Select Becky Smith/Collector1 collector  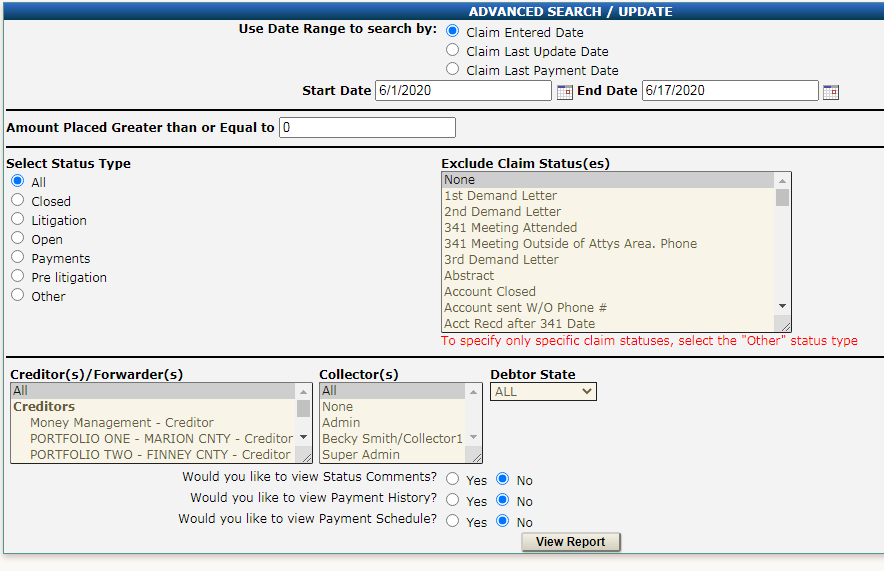[x=393, y=439]
